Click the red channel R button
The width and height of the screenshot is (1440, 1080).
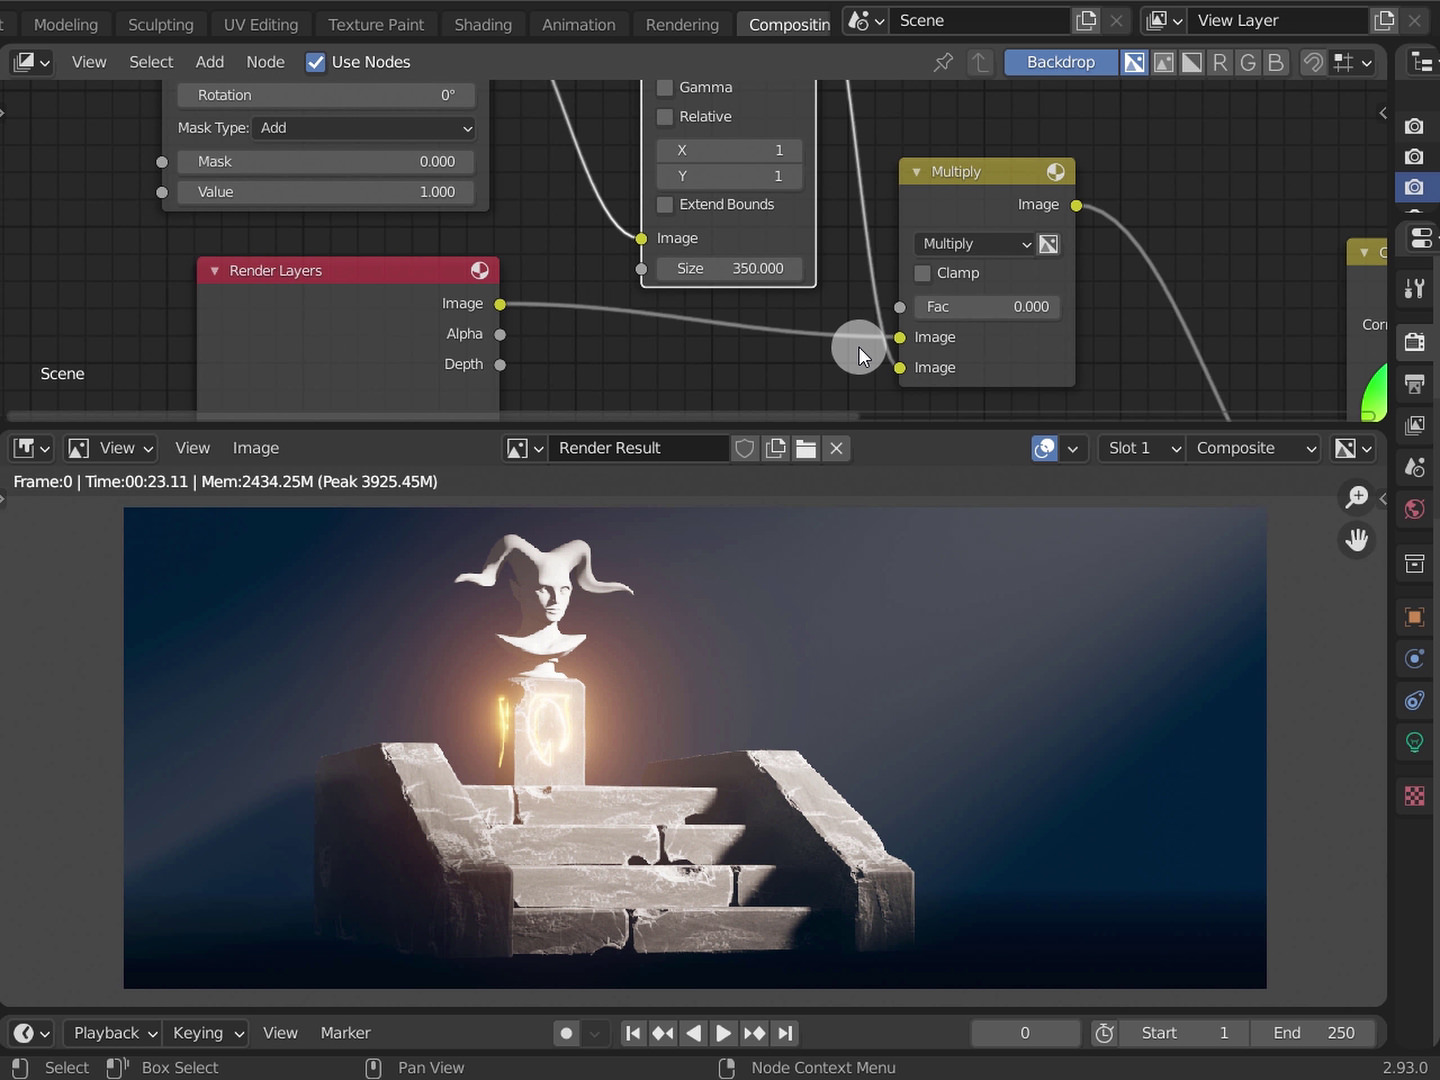[1220, 62]
